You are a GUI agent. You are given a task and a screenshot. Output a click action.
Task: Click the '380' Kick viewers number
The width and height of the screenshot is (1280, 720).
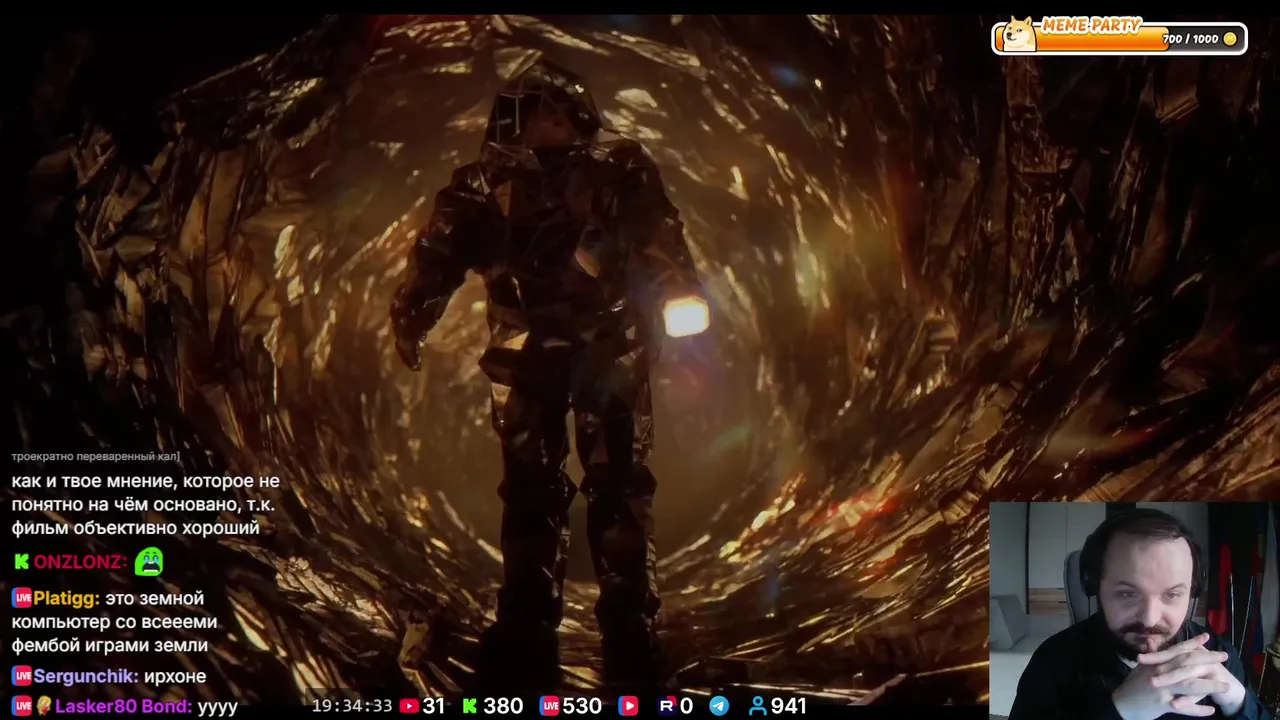tap(503, 706)
